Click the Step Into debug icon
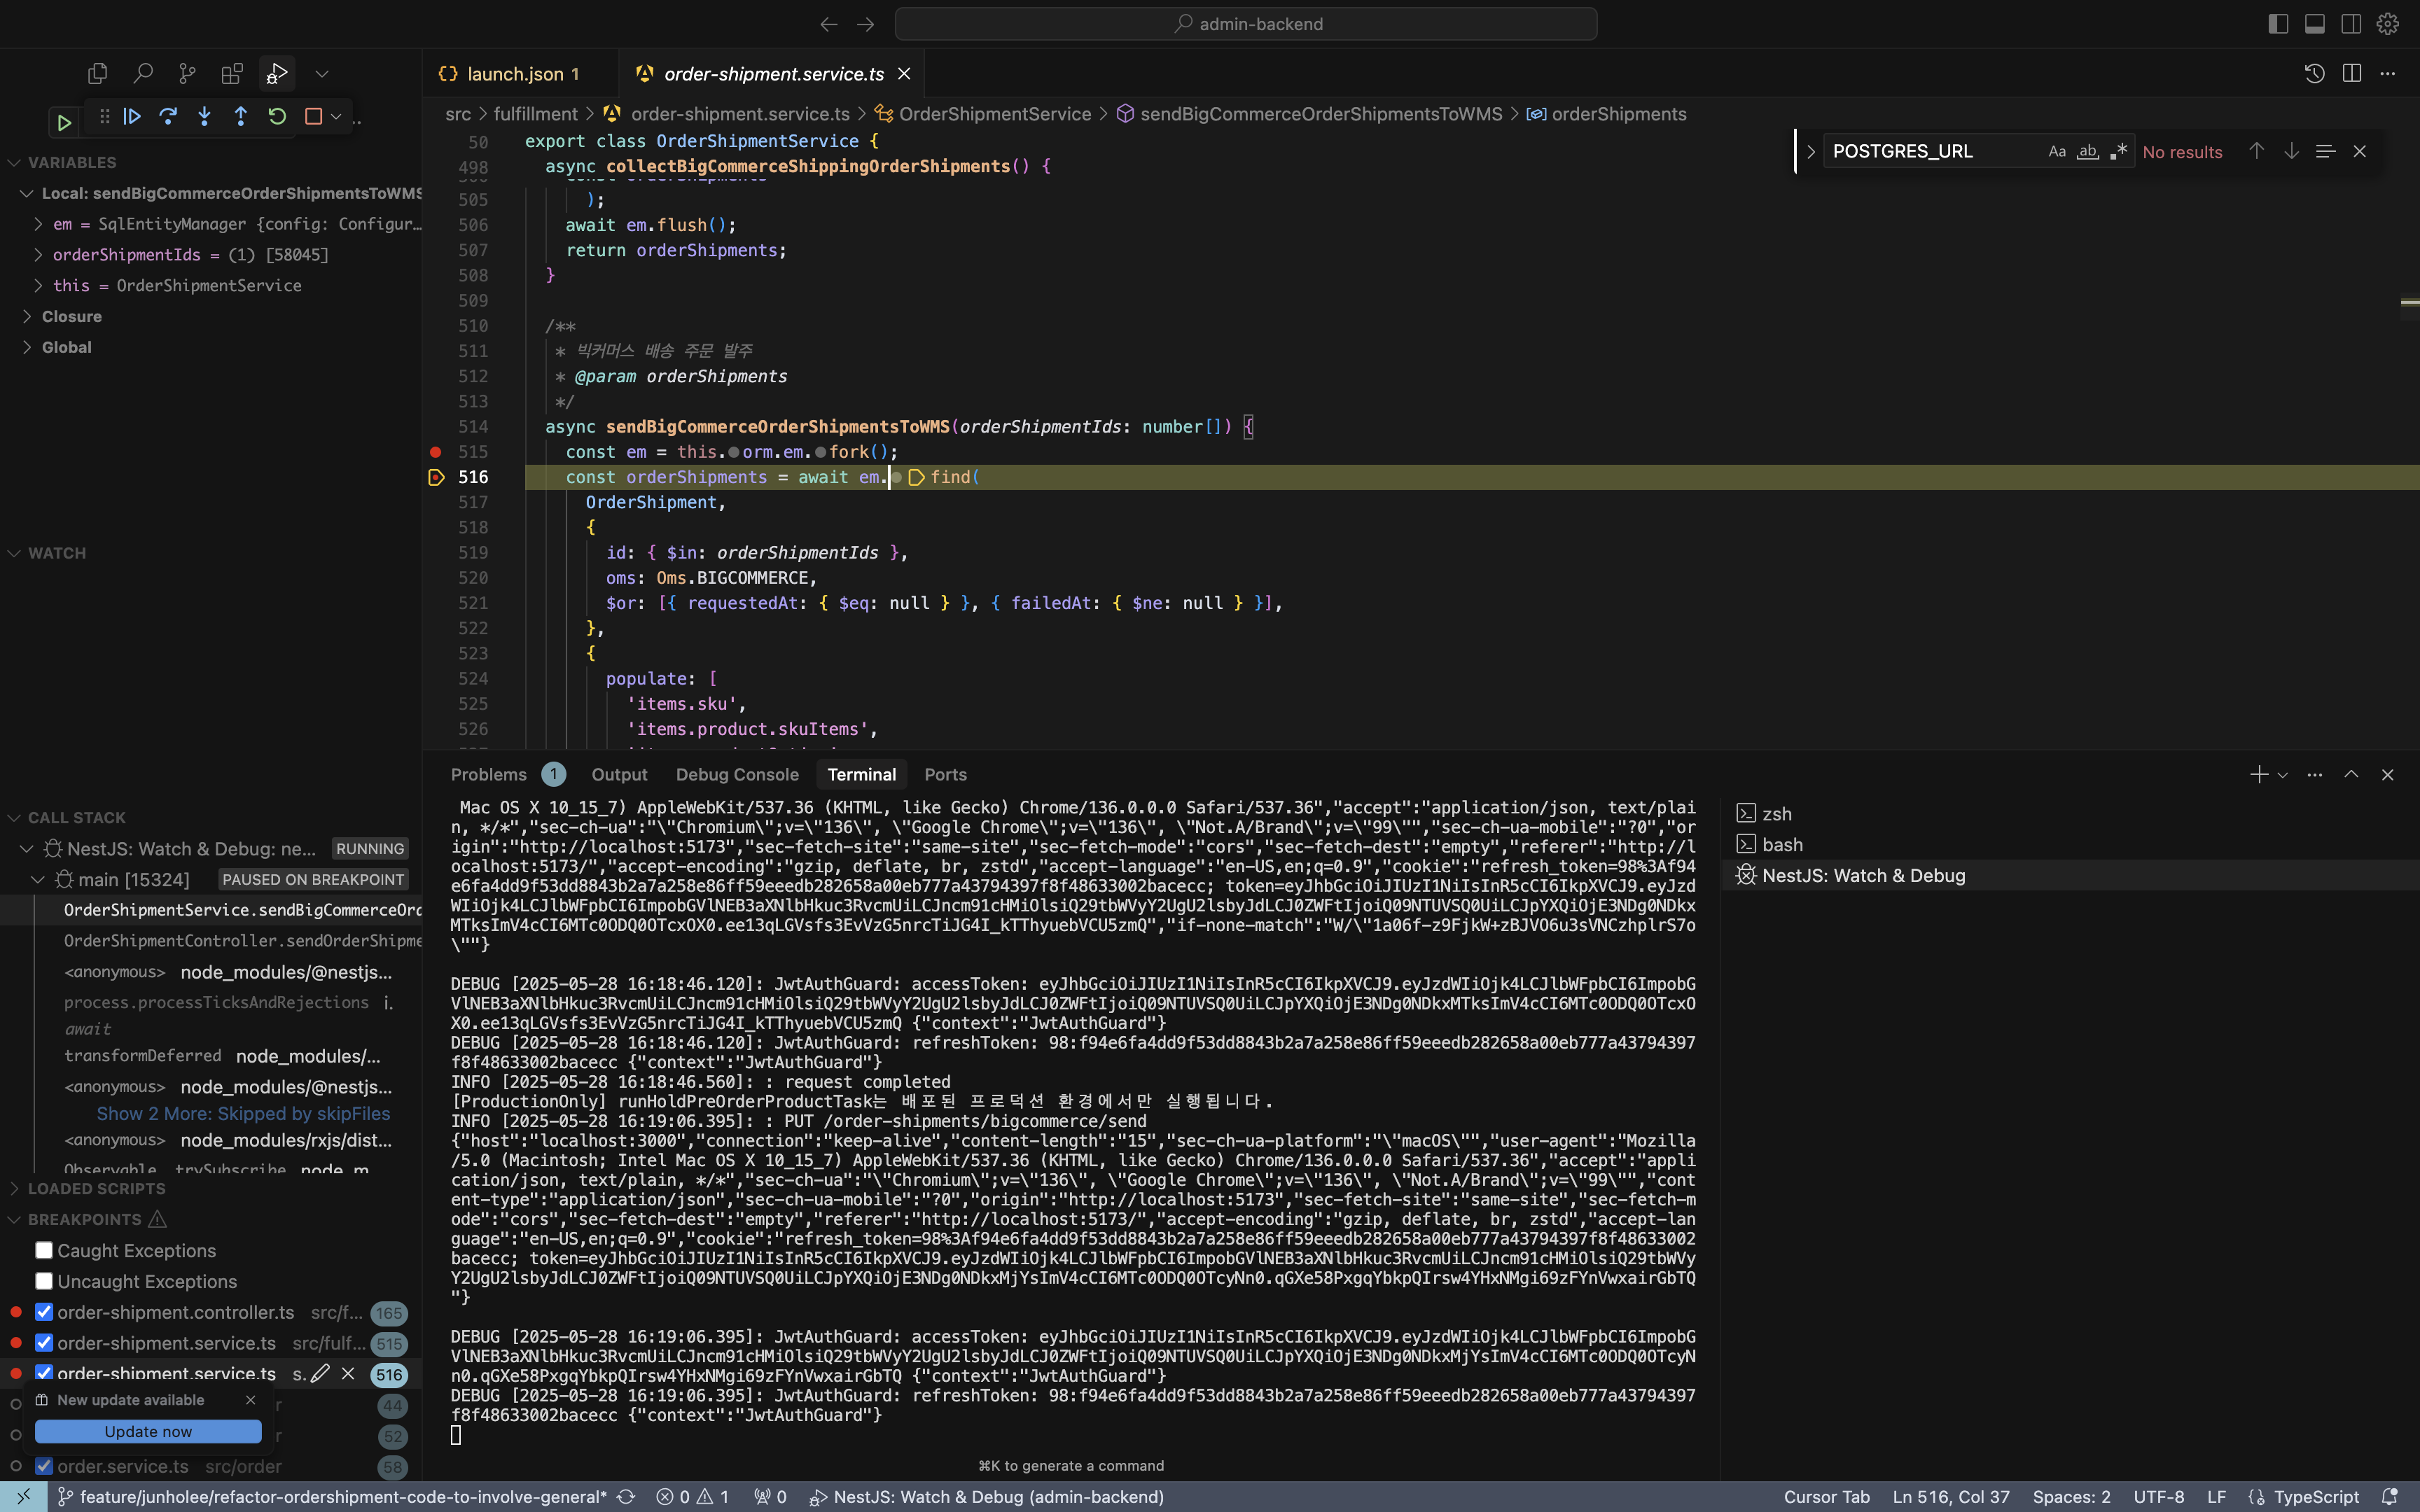Image resolution: width=2420 pixels, height=1512 pixels. coord(204,117)
